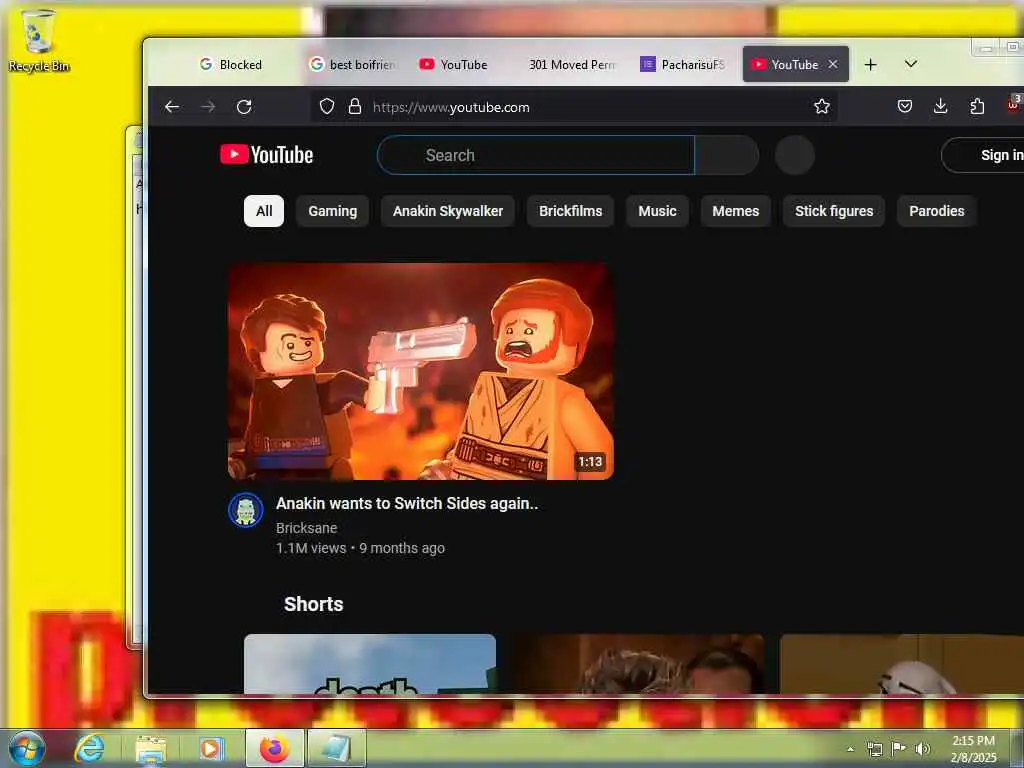Open the Action Center flag icon
Image resolution: width=1024 pixels, height=768 pixels.
click(899, 748)
